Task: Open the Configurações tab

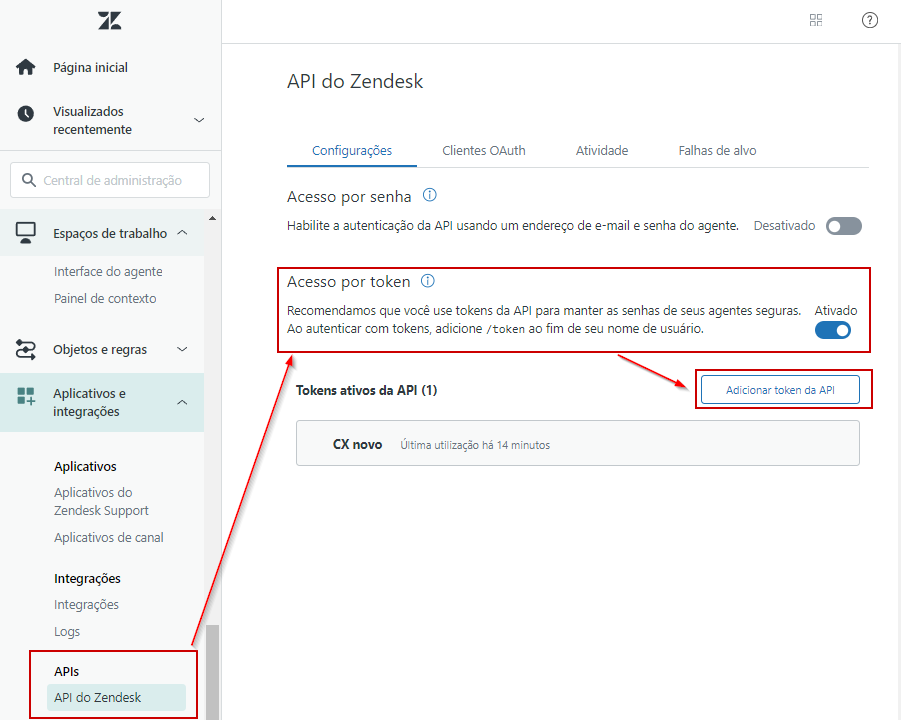Action: 352,151
